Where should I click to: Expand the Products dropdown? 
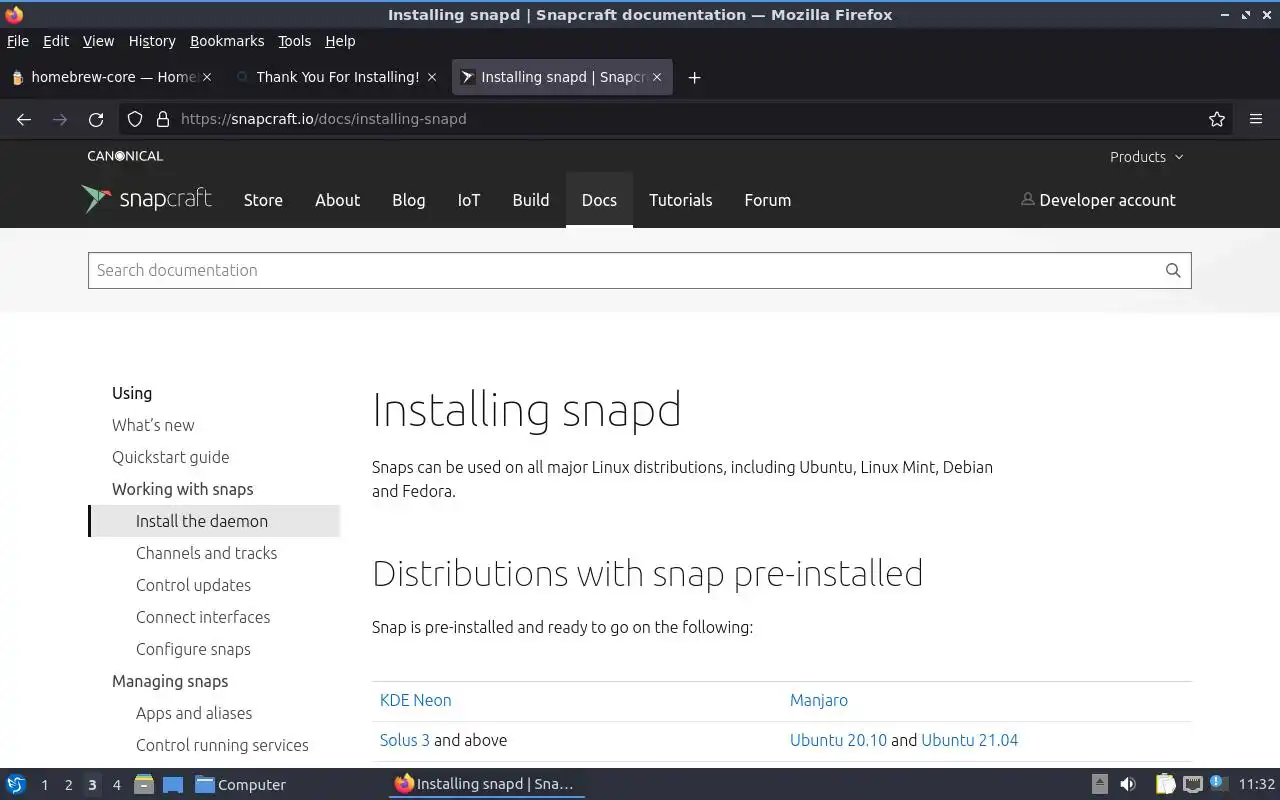click(x=1146, y=157)
